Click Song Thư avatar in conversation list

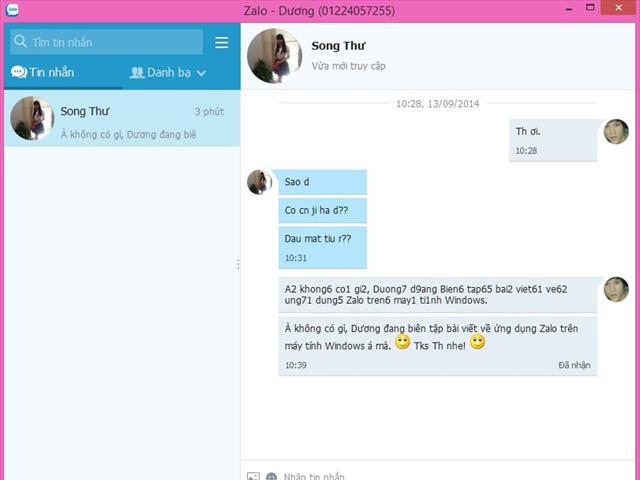(x=32, y=118)
